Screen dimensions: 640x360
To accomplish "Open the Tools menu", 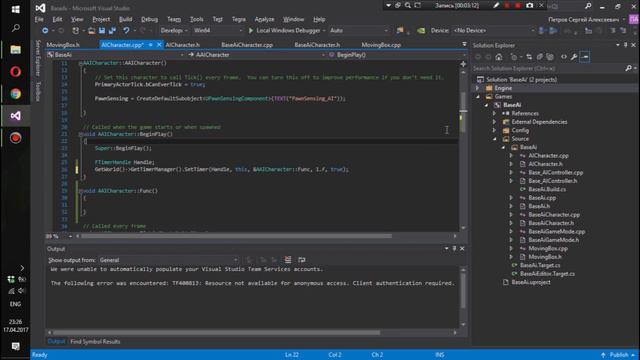I will point(196,20).
